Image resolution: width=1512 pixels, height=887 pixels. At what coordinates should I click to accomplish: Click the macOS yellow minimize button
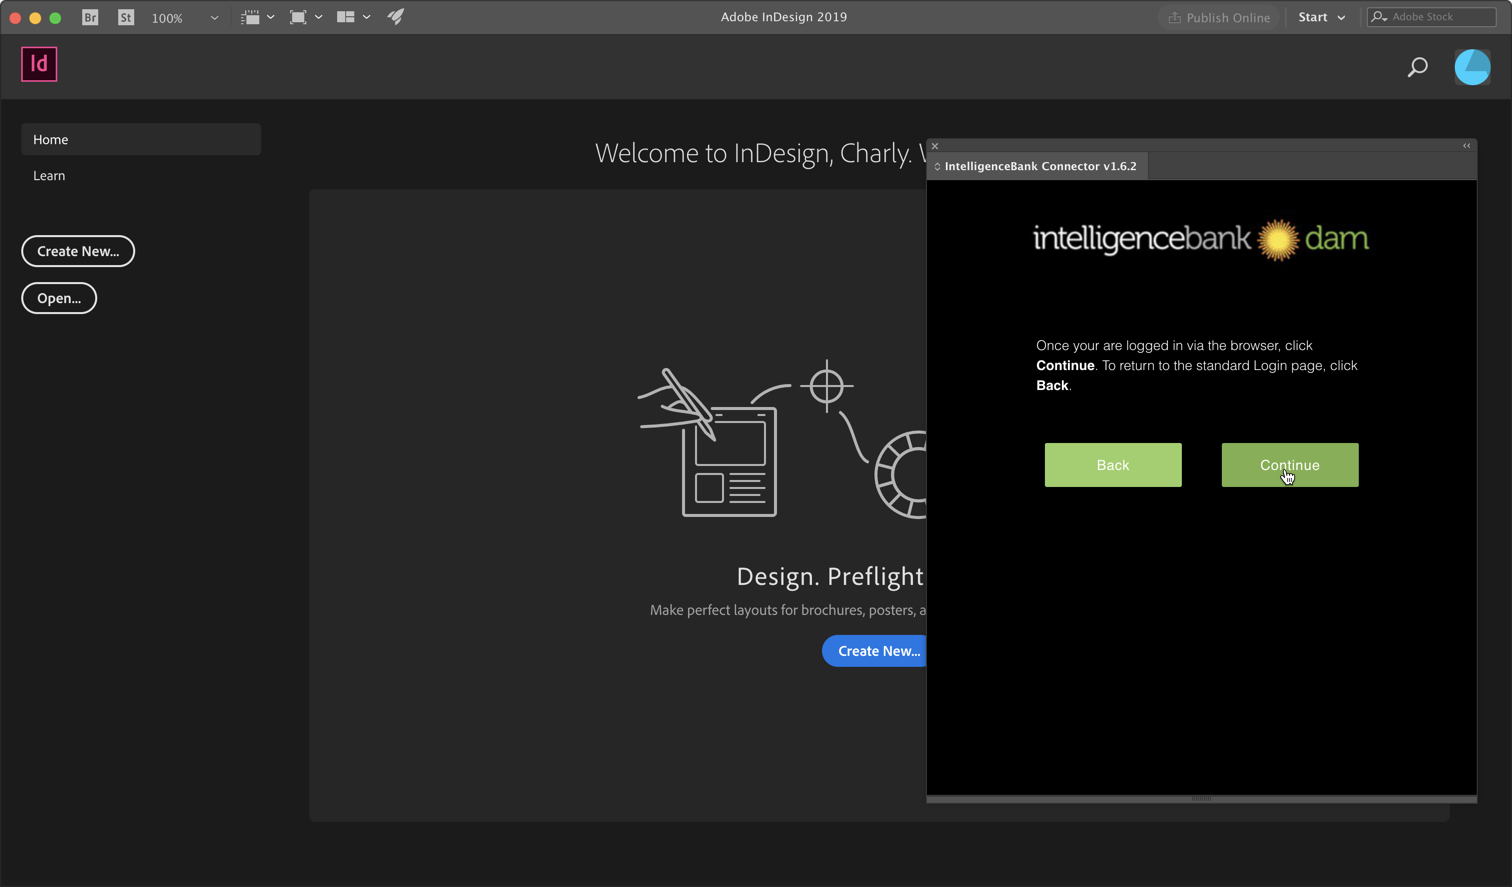[35, 18]
